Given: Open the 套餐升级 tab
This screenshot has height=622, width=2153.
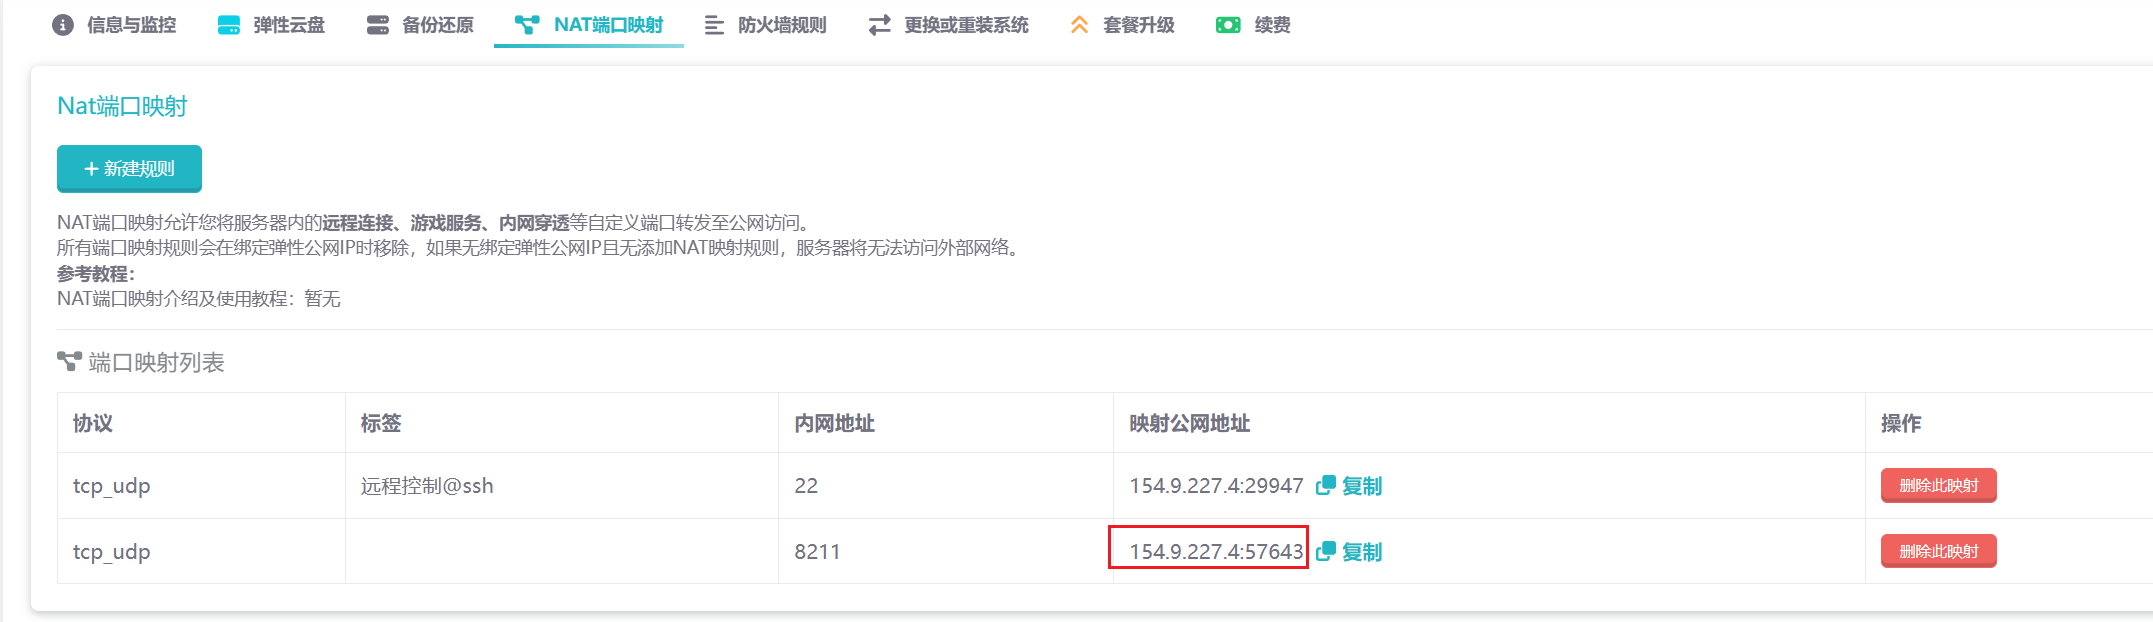Looking at the screenshot, I should [1122, 25].
